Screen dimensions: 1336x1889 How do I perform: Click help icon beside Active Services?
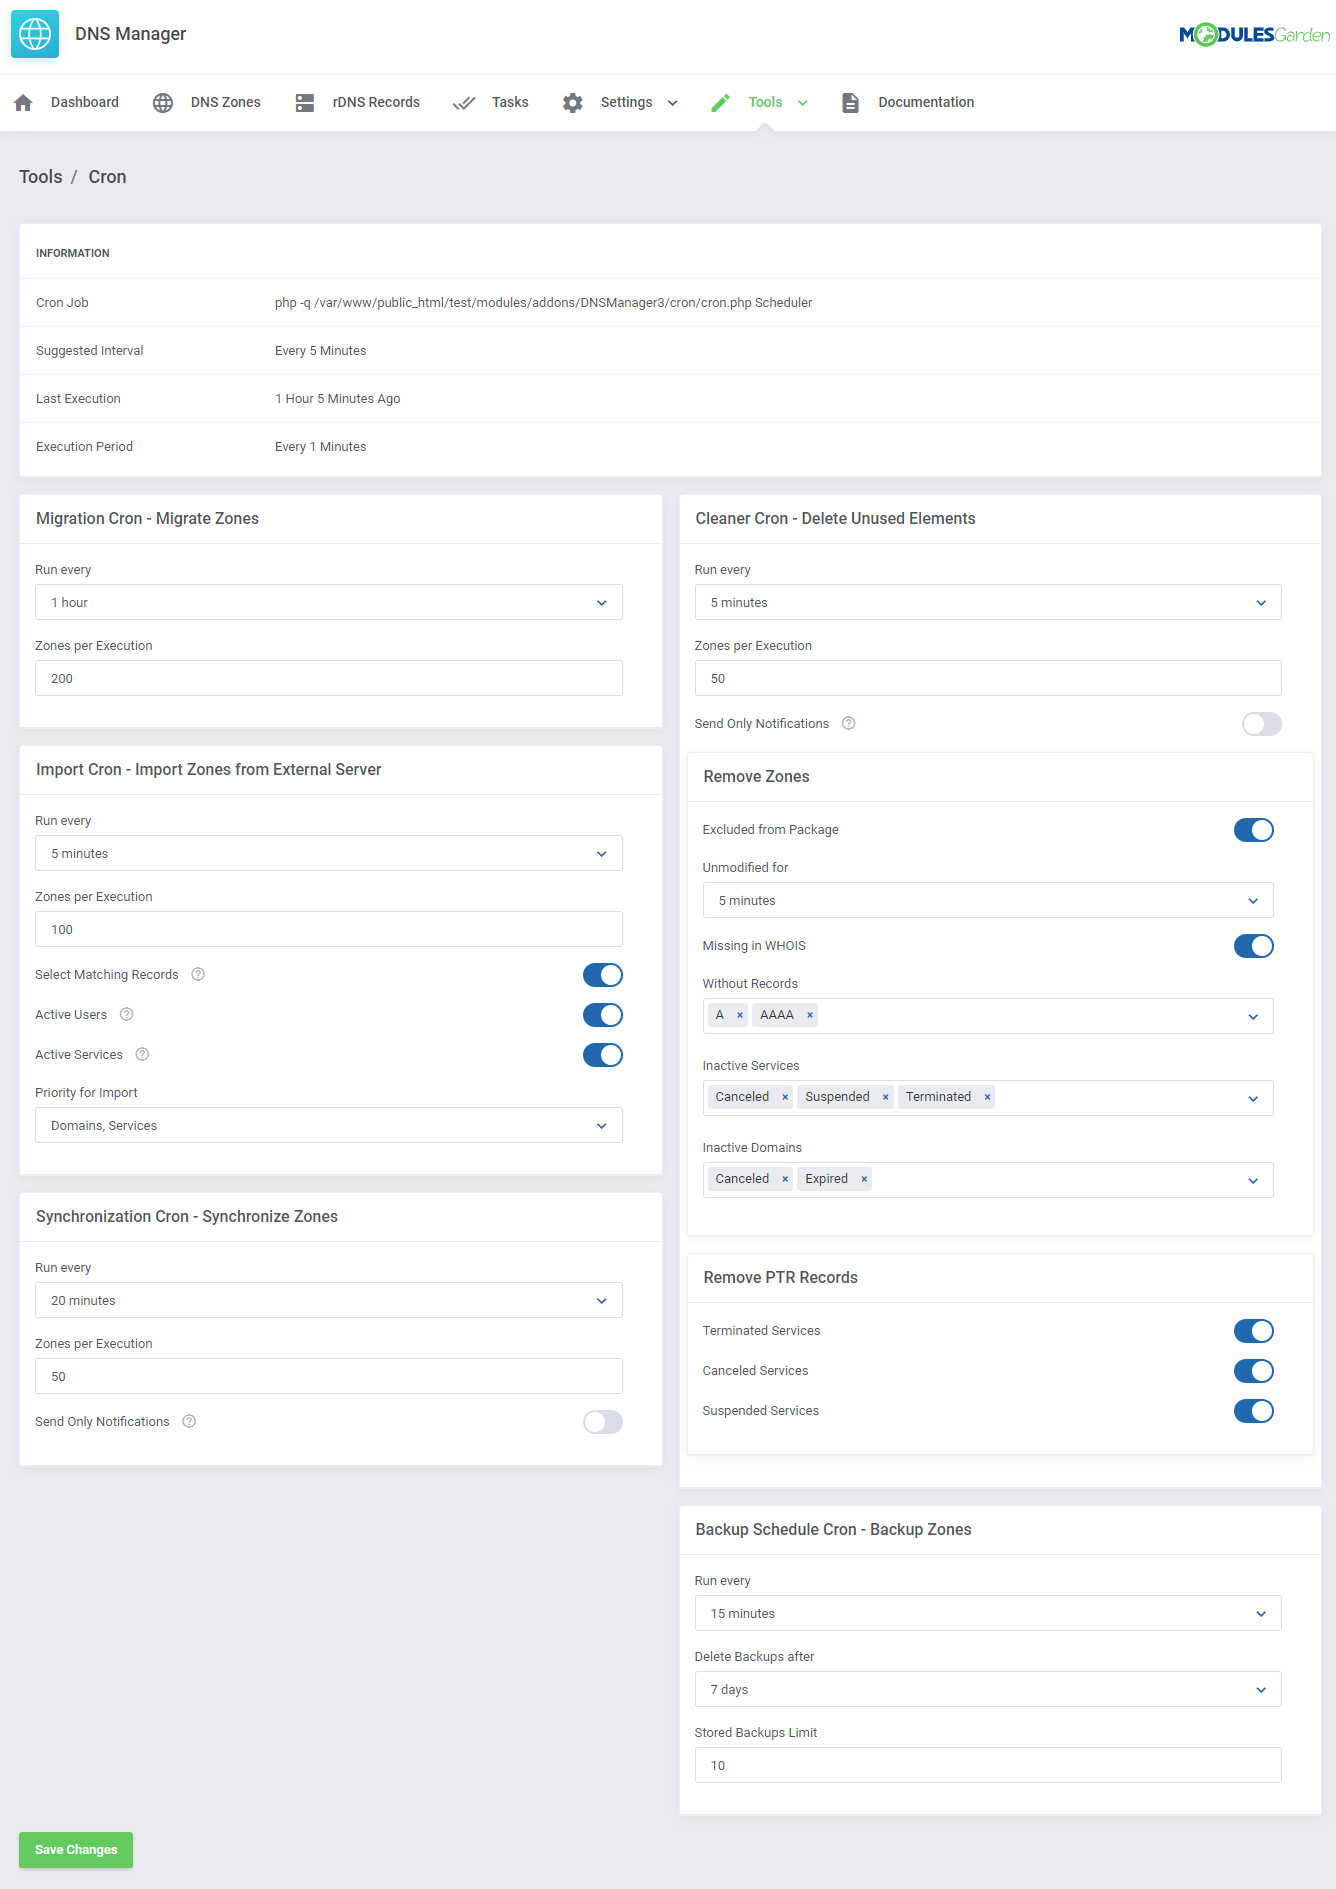point(142,1054)
